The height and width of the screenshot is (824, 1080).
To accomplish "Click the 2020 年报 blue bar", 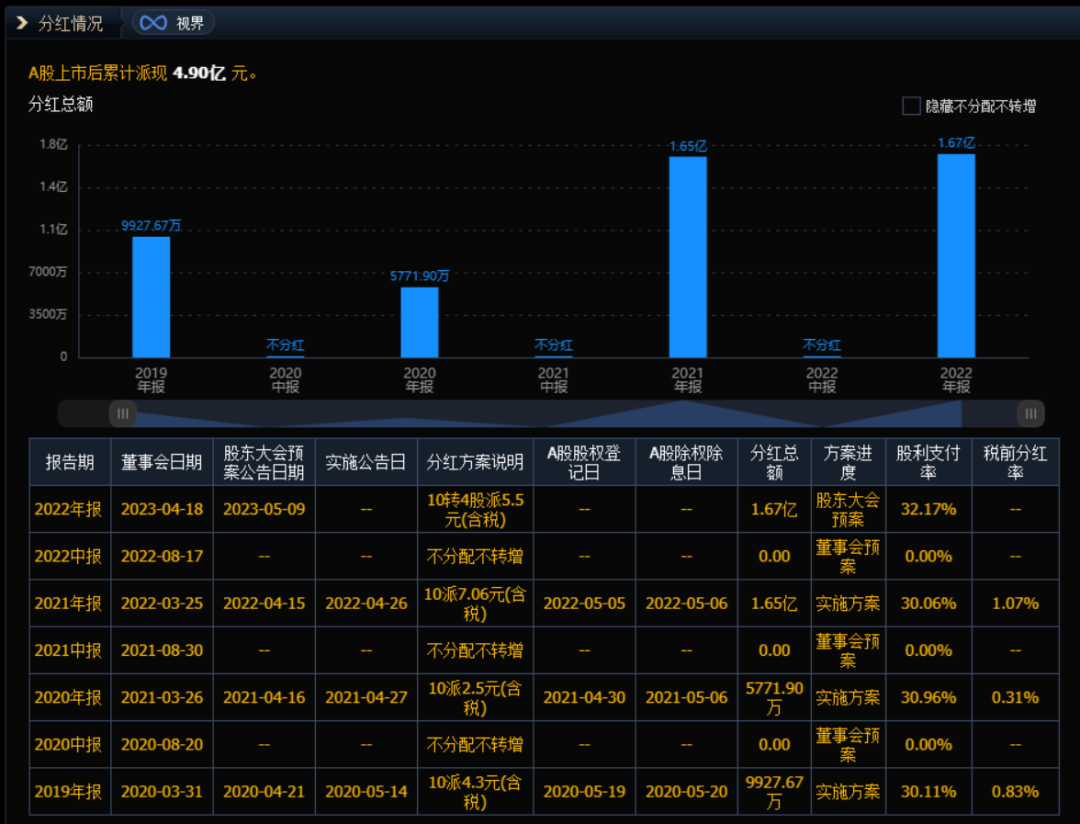I will (419, 322).
